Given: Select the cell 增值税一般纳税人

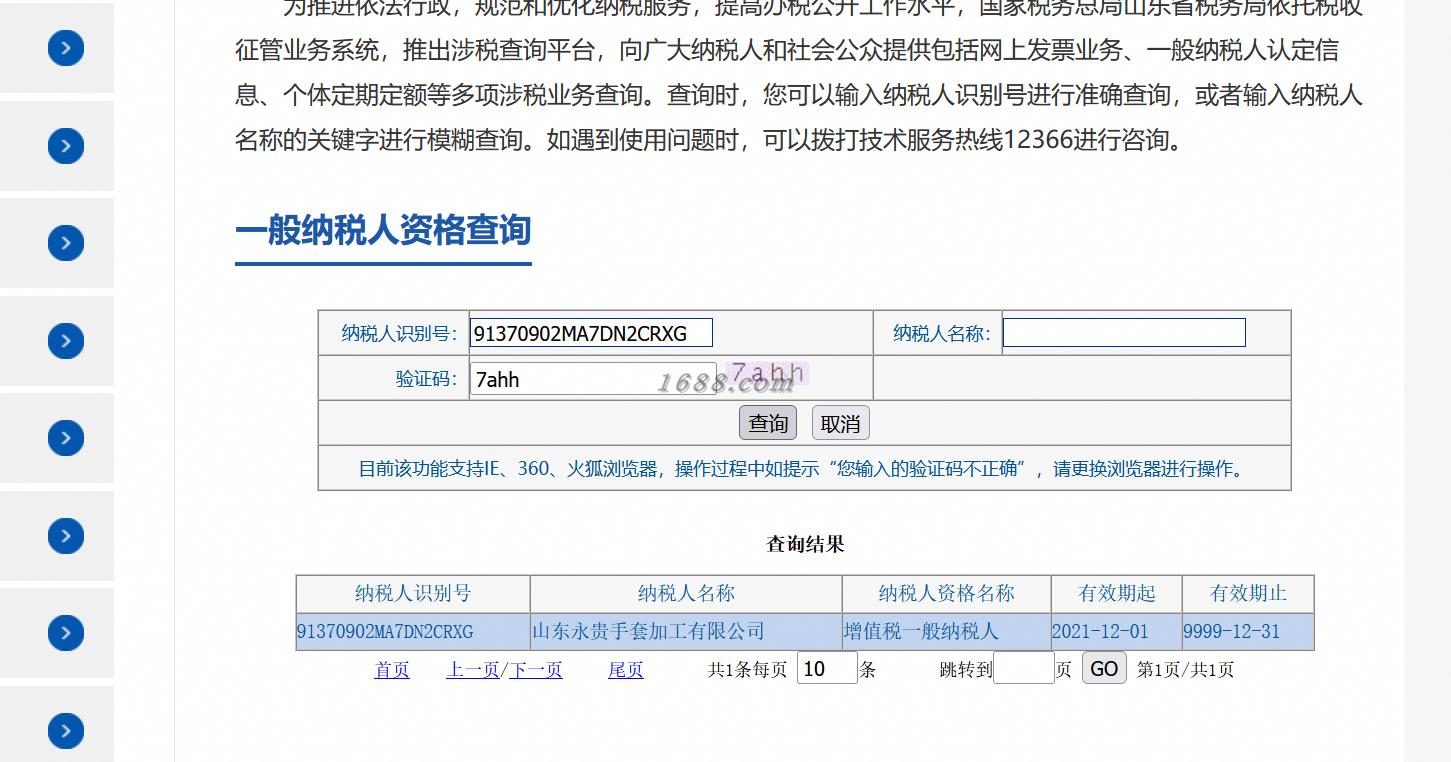Looking at the screenshot, I should point(946,632).
